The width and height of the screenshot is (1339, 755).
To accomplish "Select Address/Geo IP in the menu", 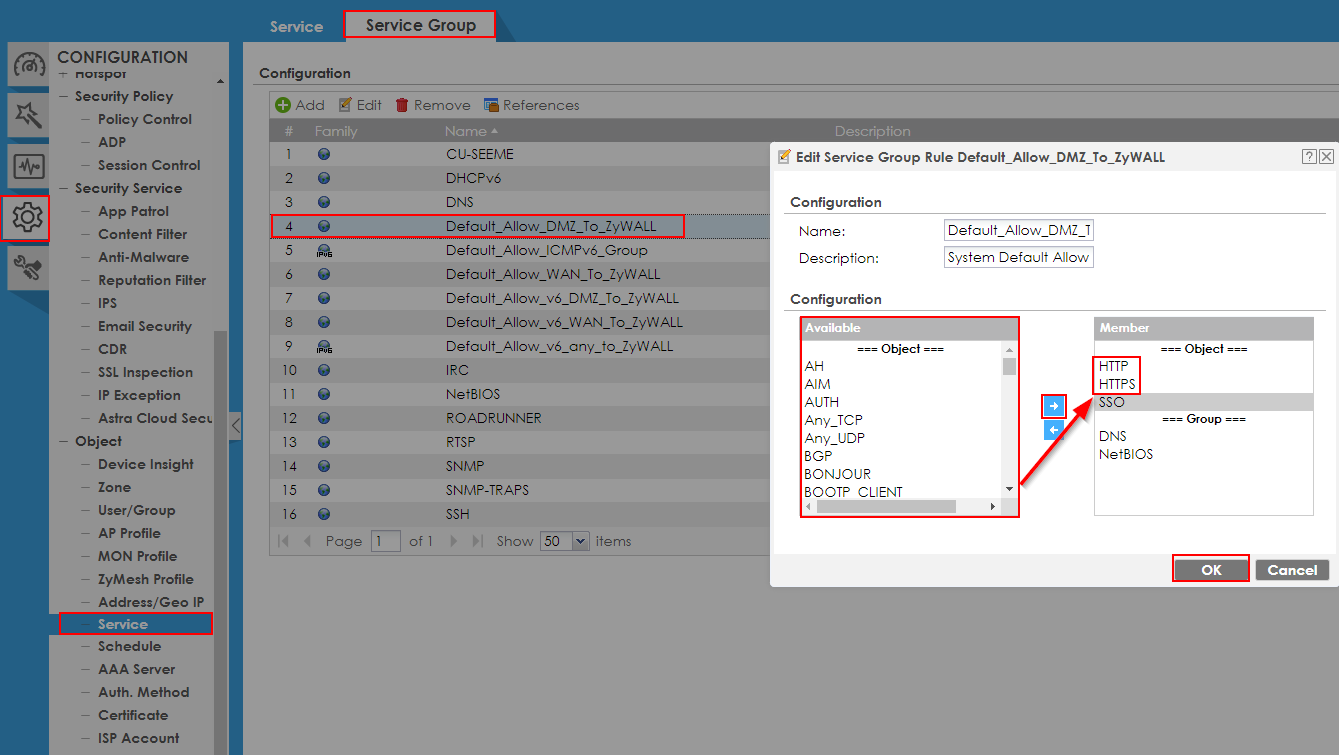I will point(150,602).
